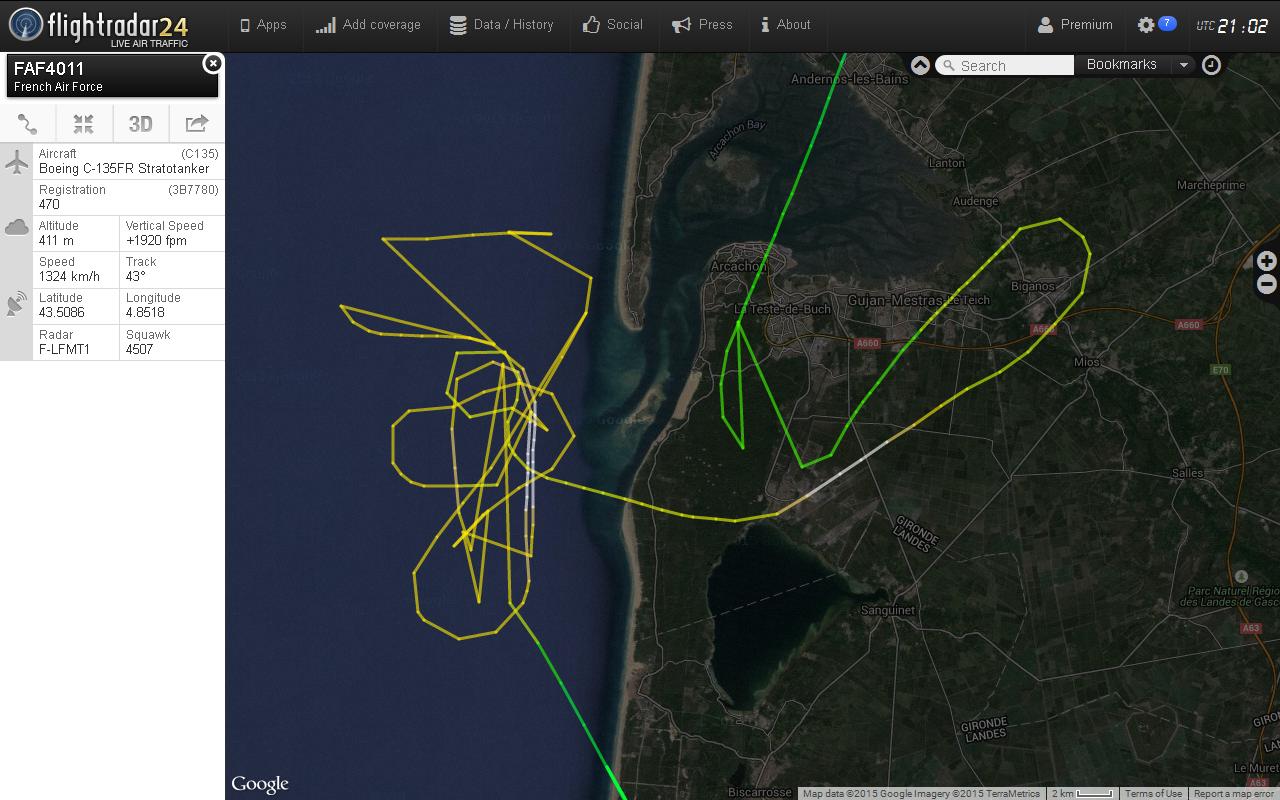
Task: Open the Data / History menu
Action: [501, 25]
